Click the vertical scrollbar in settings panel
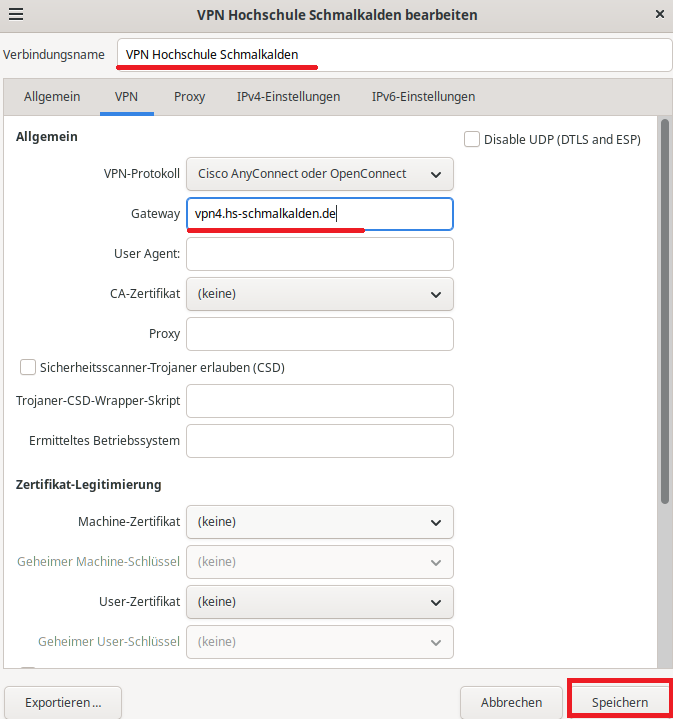The width and height of the screenshot is (673, 719). pos(664,320)
